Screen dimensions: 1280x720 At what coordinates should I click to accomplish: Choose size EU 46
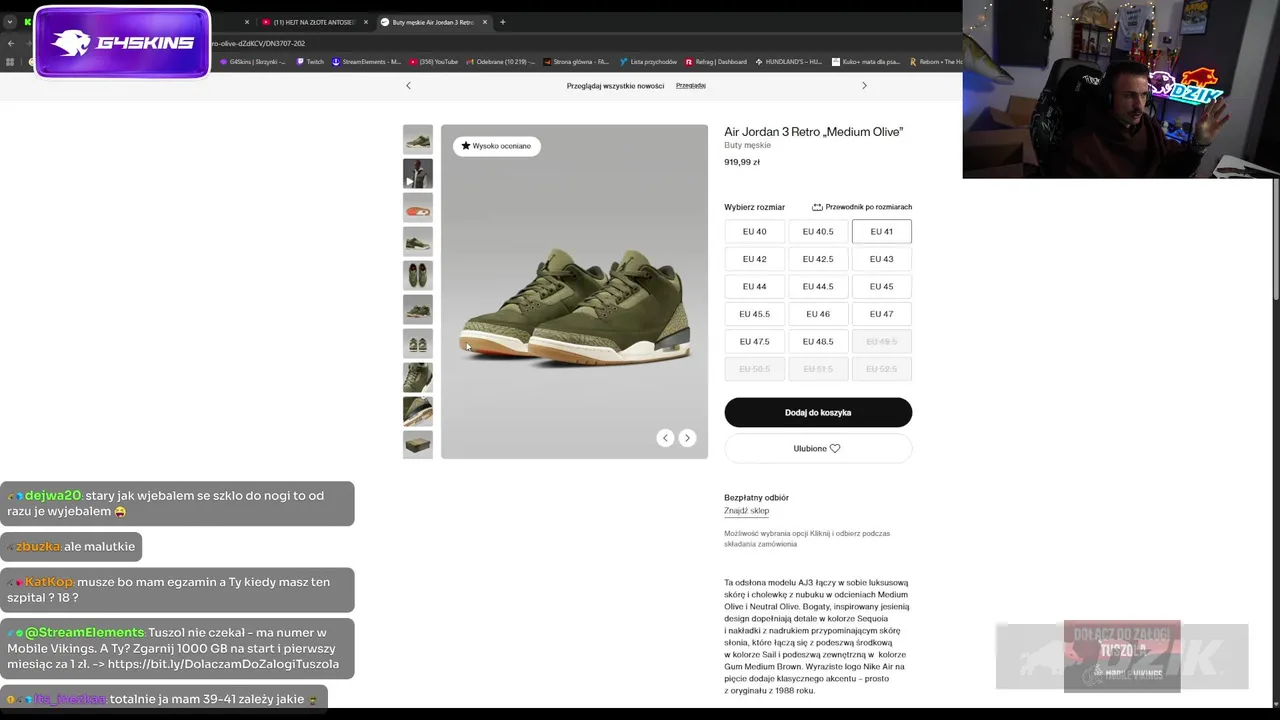point(818,314)
